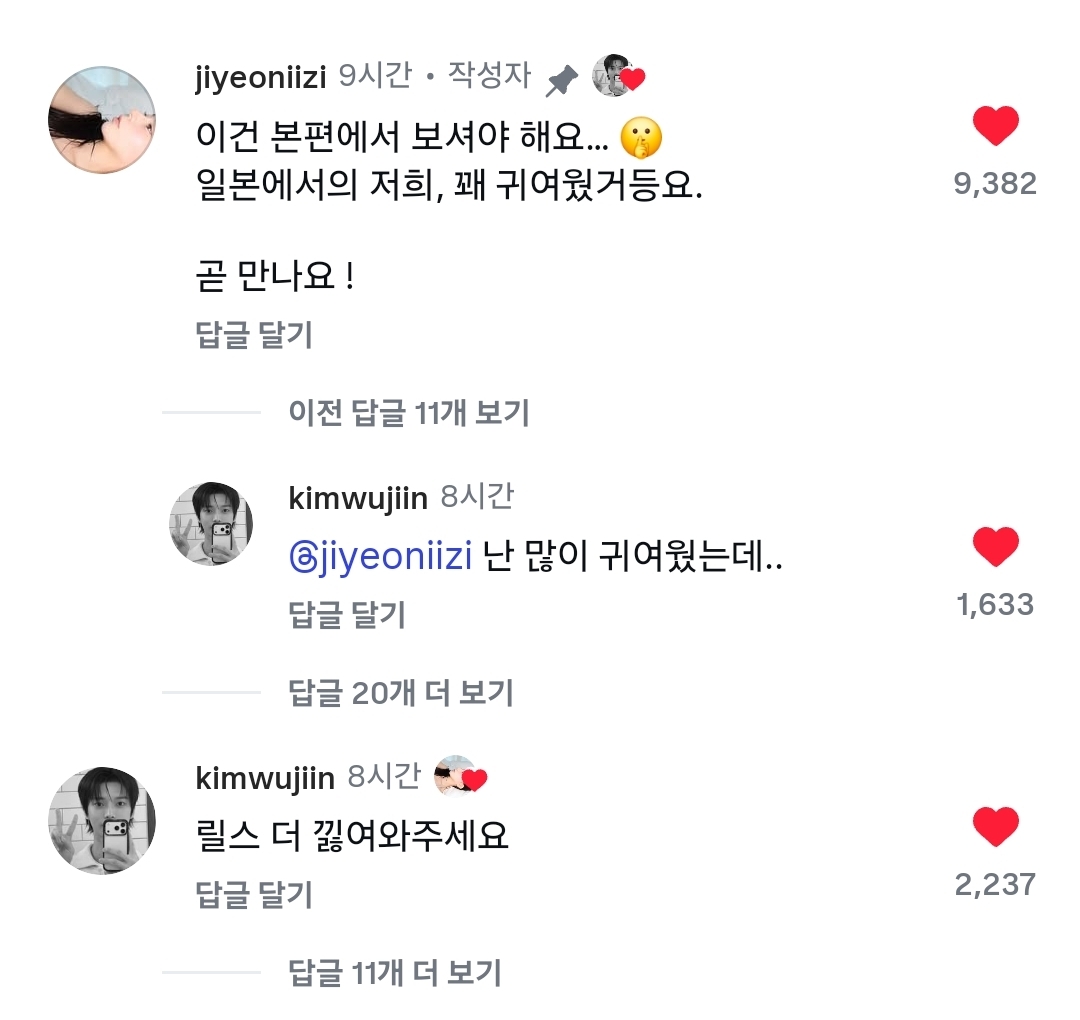Click the 9,382 like count
Image resolution: width=1080 pixels, height=1020 pixels.
point(995,184)
